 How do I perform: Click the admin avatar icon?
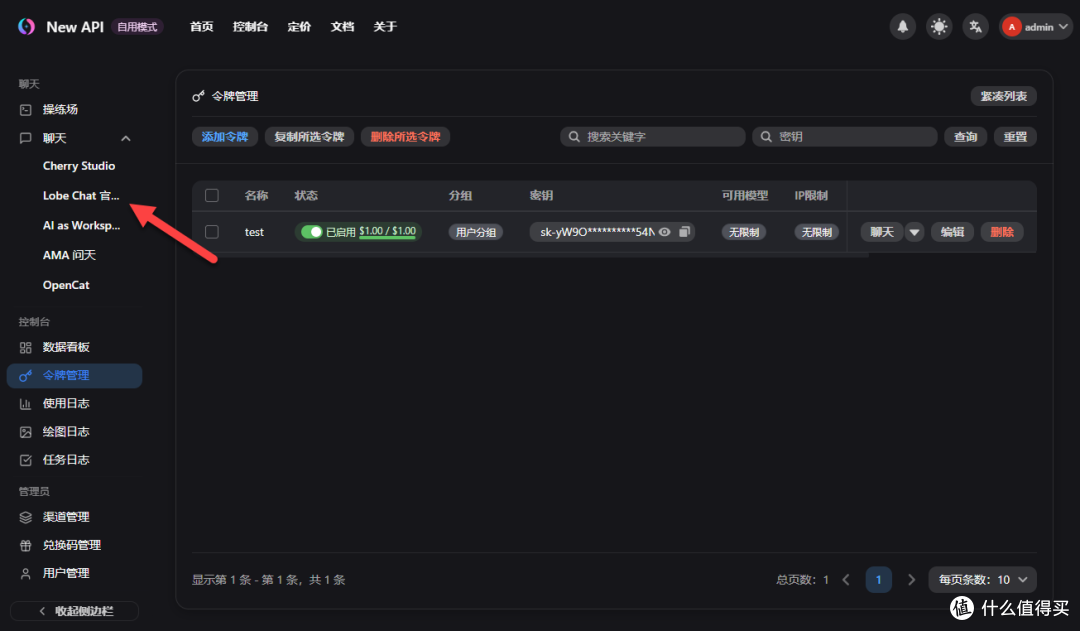pos(1011,27)
